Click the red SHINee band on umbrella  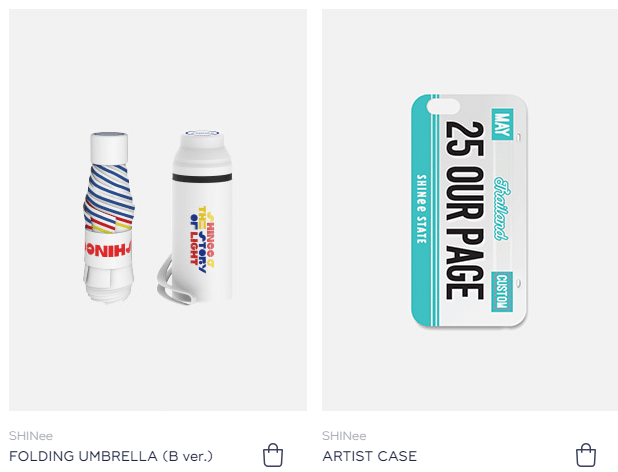108,249
